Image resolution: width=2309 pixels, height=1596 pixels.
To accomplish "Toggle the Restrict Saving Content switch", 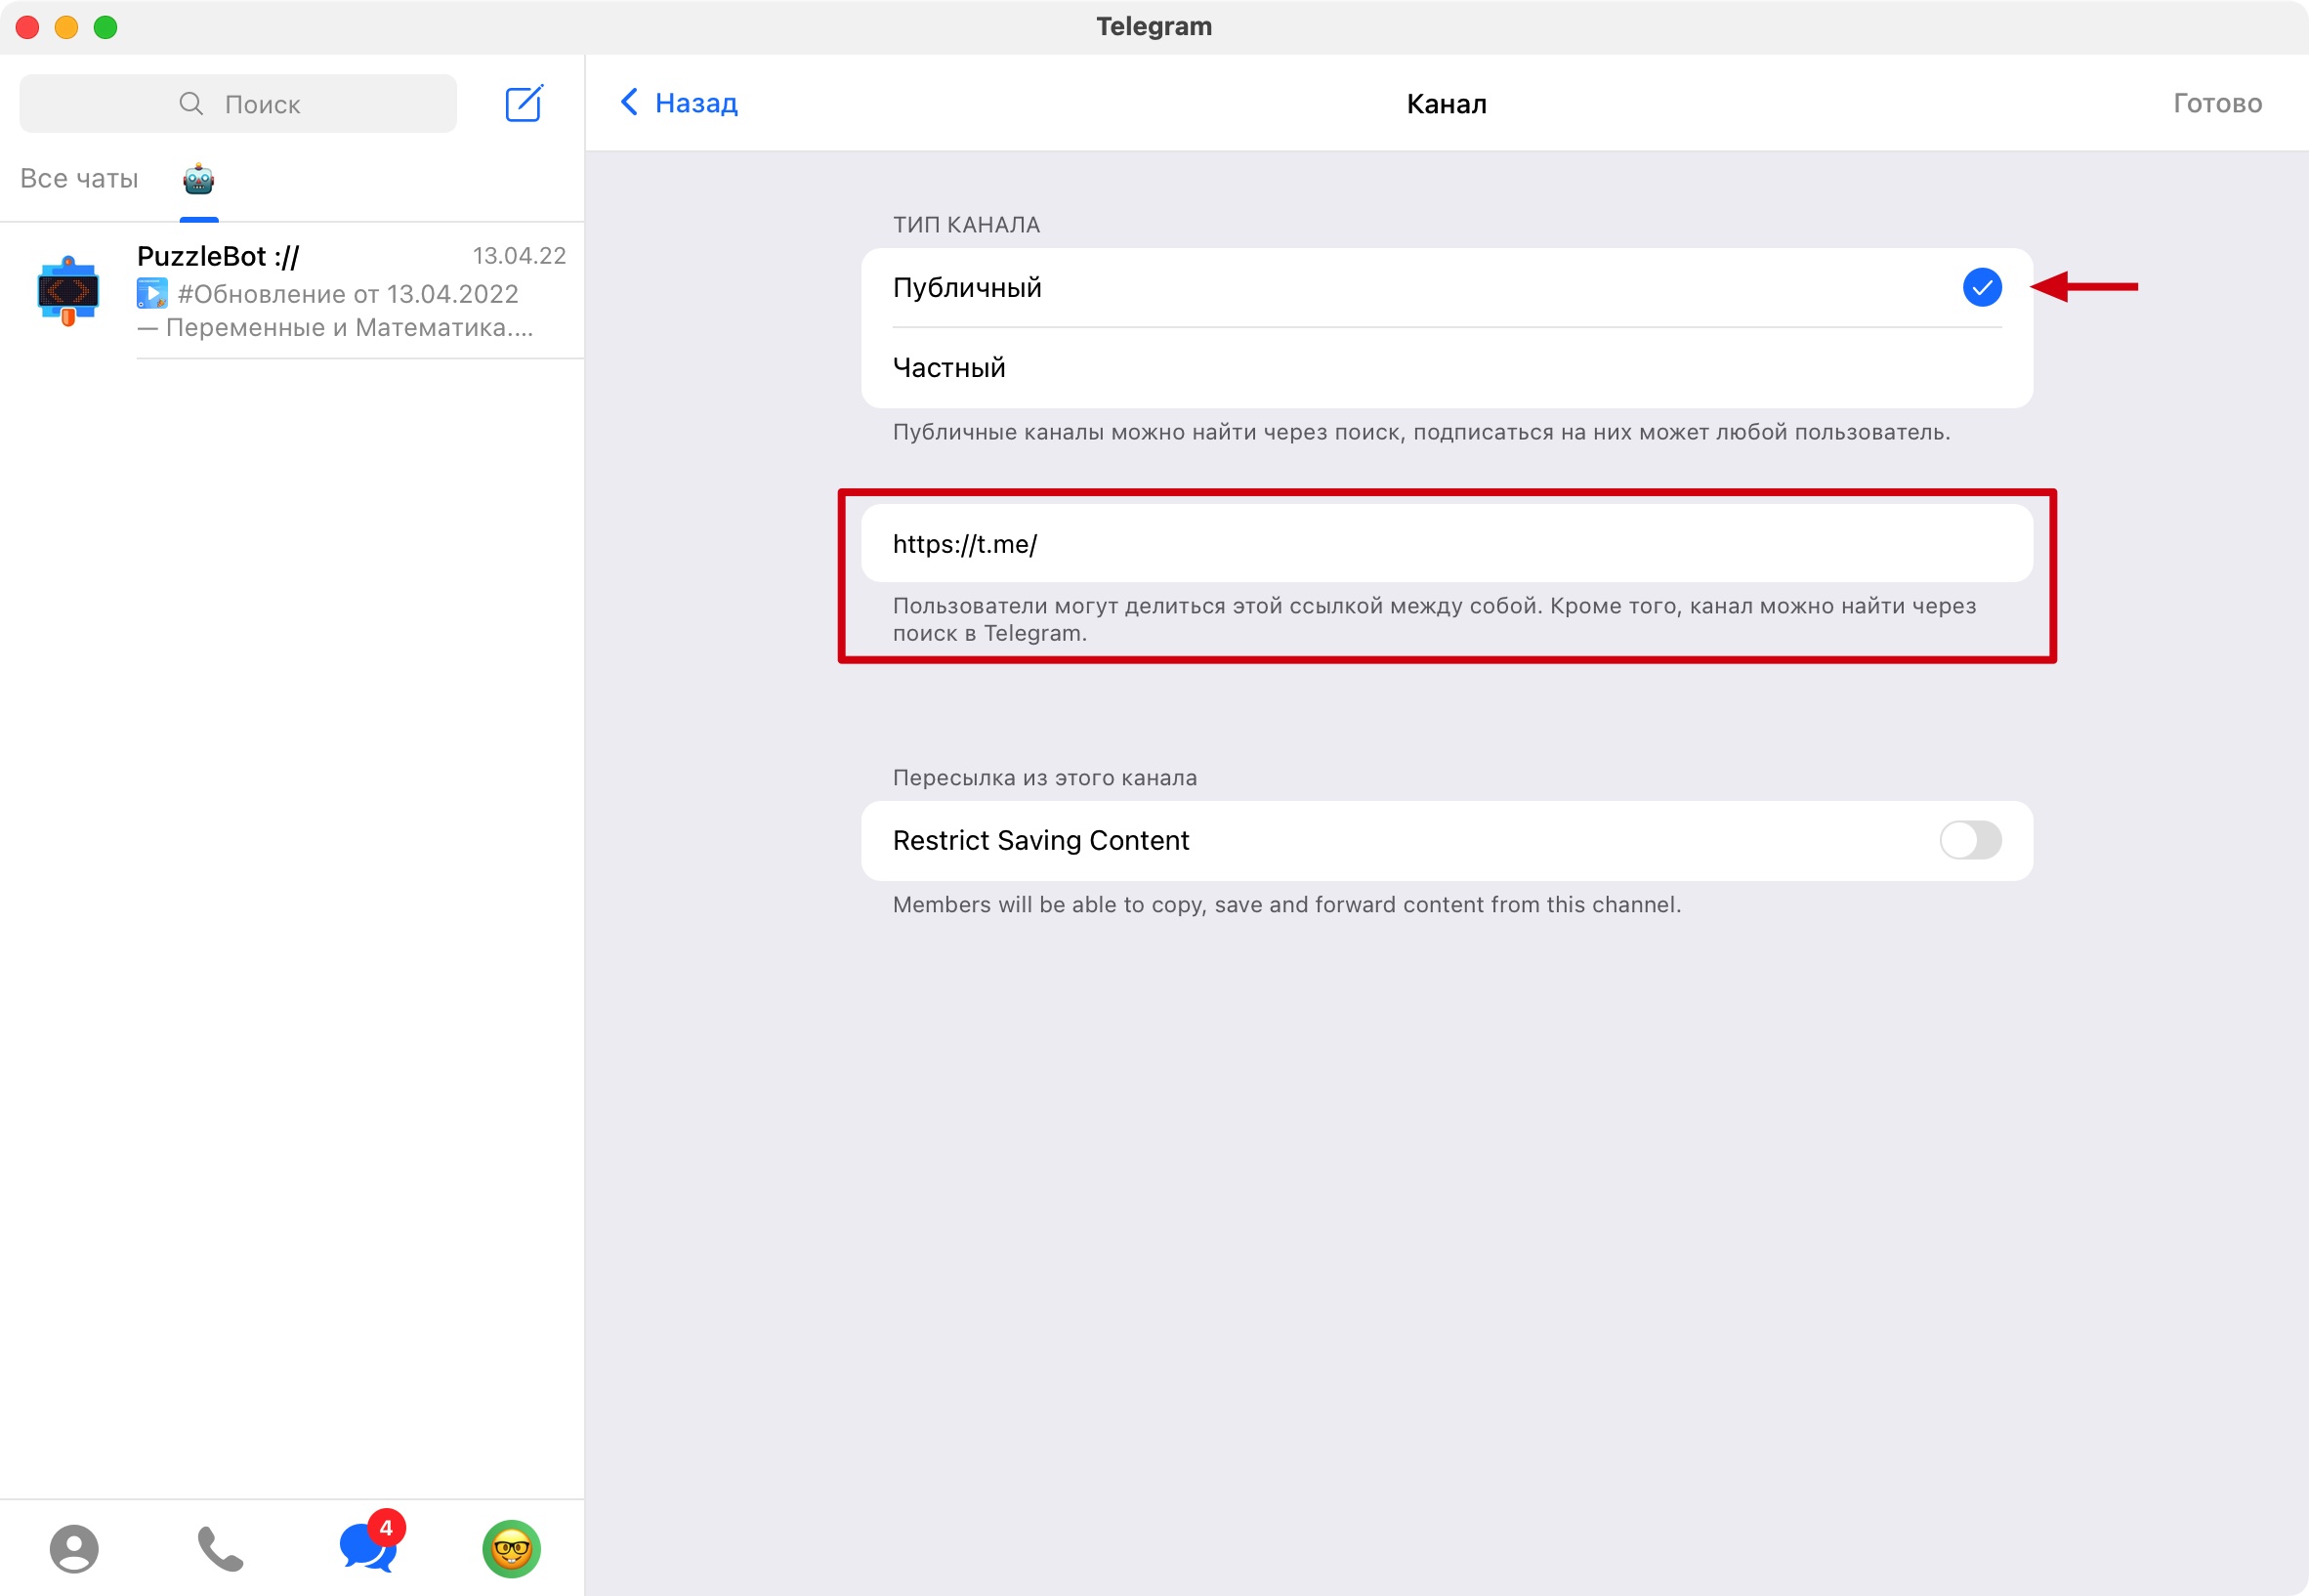I will 1970,840.
